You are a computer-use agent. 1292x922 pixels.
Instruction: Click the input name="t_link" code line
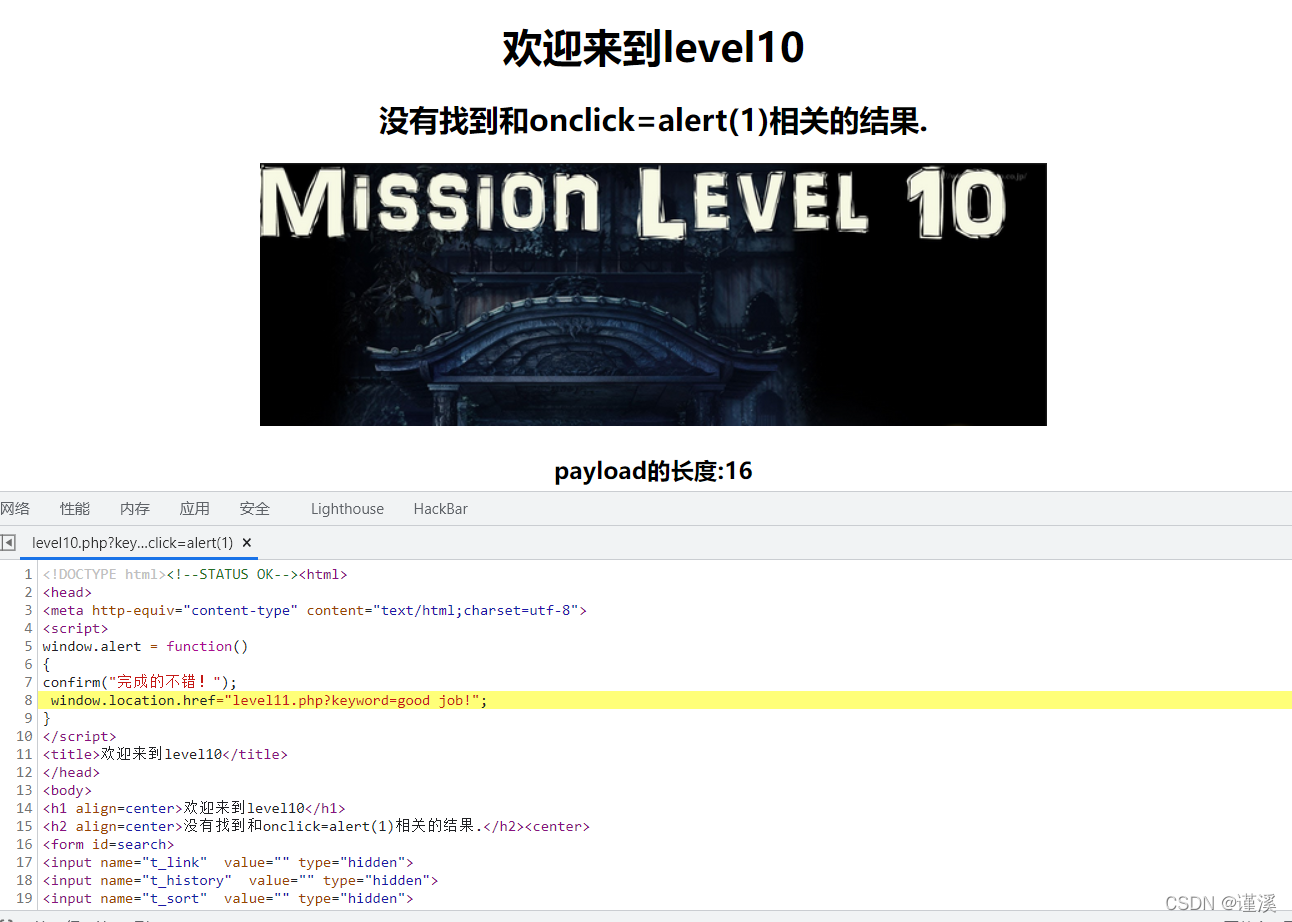(228, 863)
